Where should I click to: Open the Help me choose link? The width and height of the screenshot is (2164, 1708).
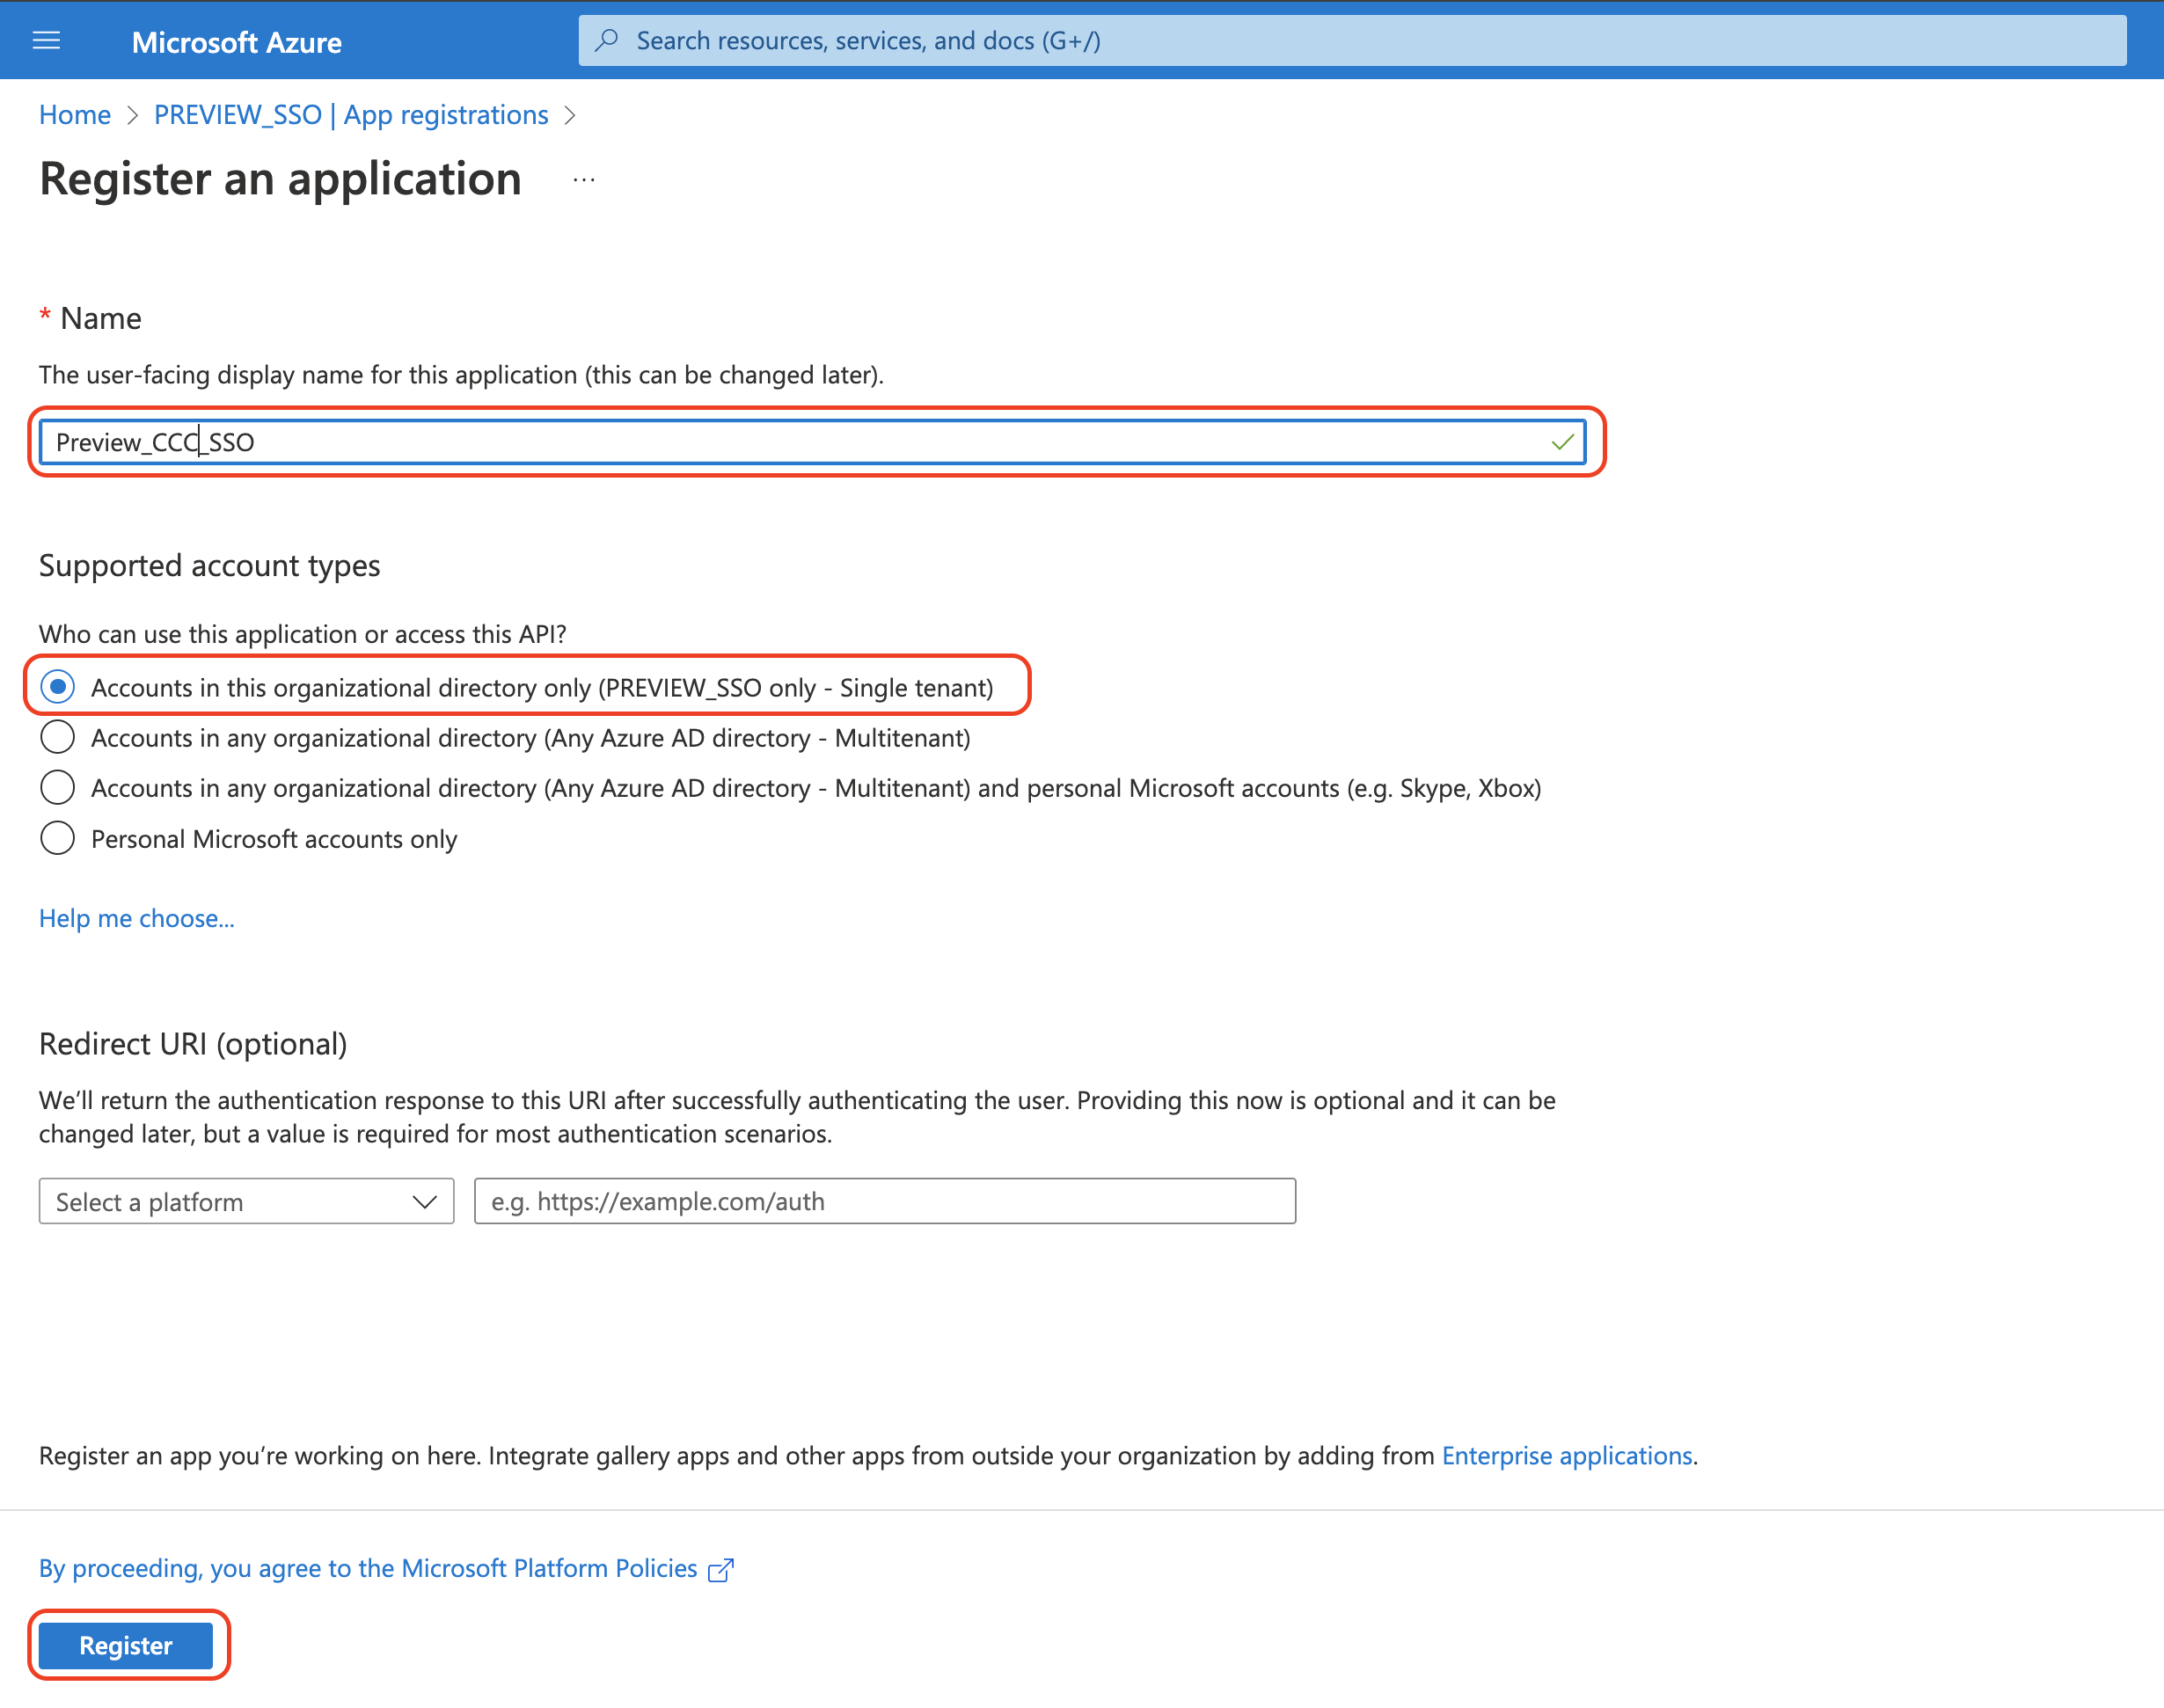tap(137, 918)
